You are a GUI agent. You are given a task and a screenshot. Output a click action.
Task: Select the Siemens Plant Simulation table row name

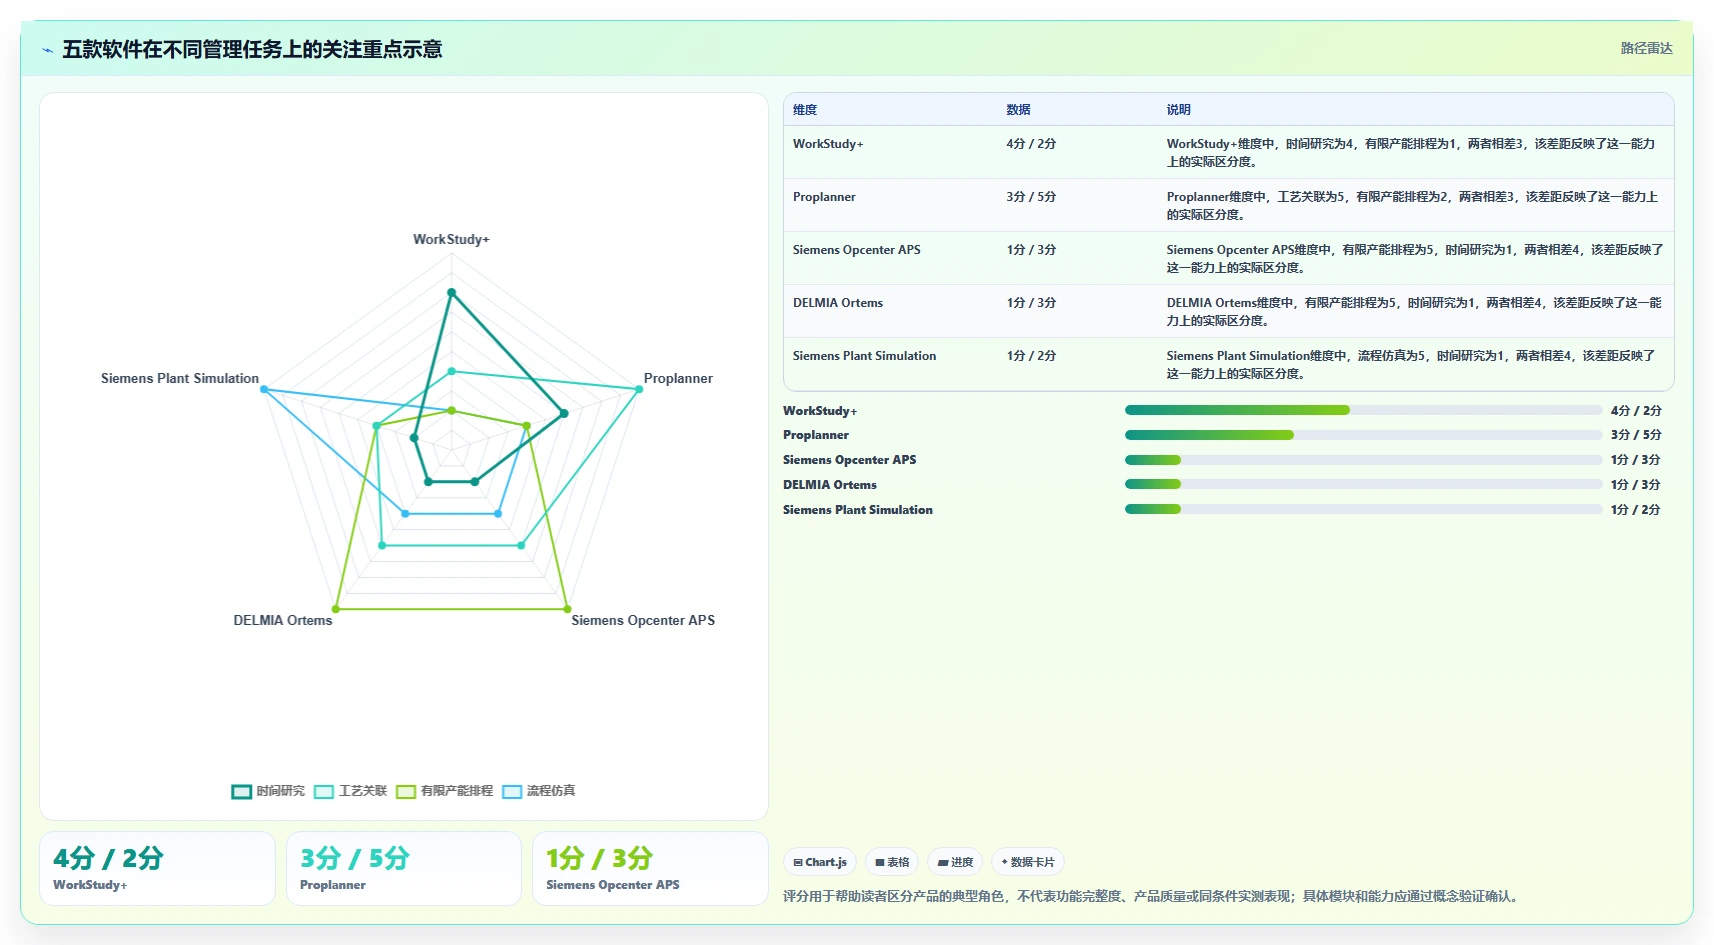(864, 356)
